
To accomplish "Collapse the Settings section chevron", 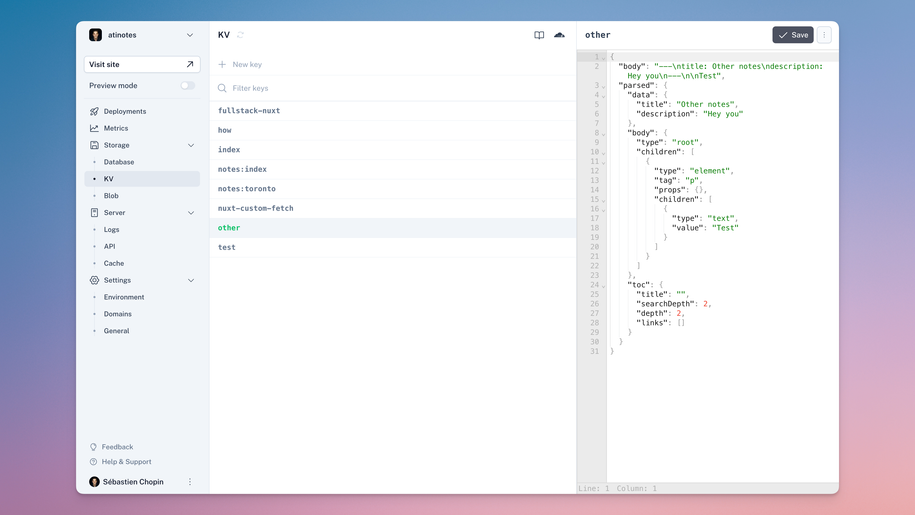I will [x=191, y=280].
